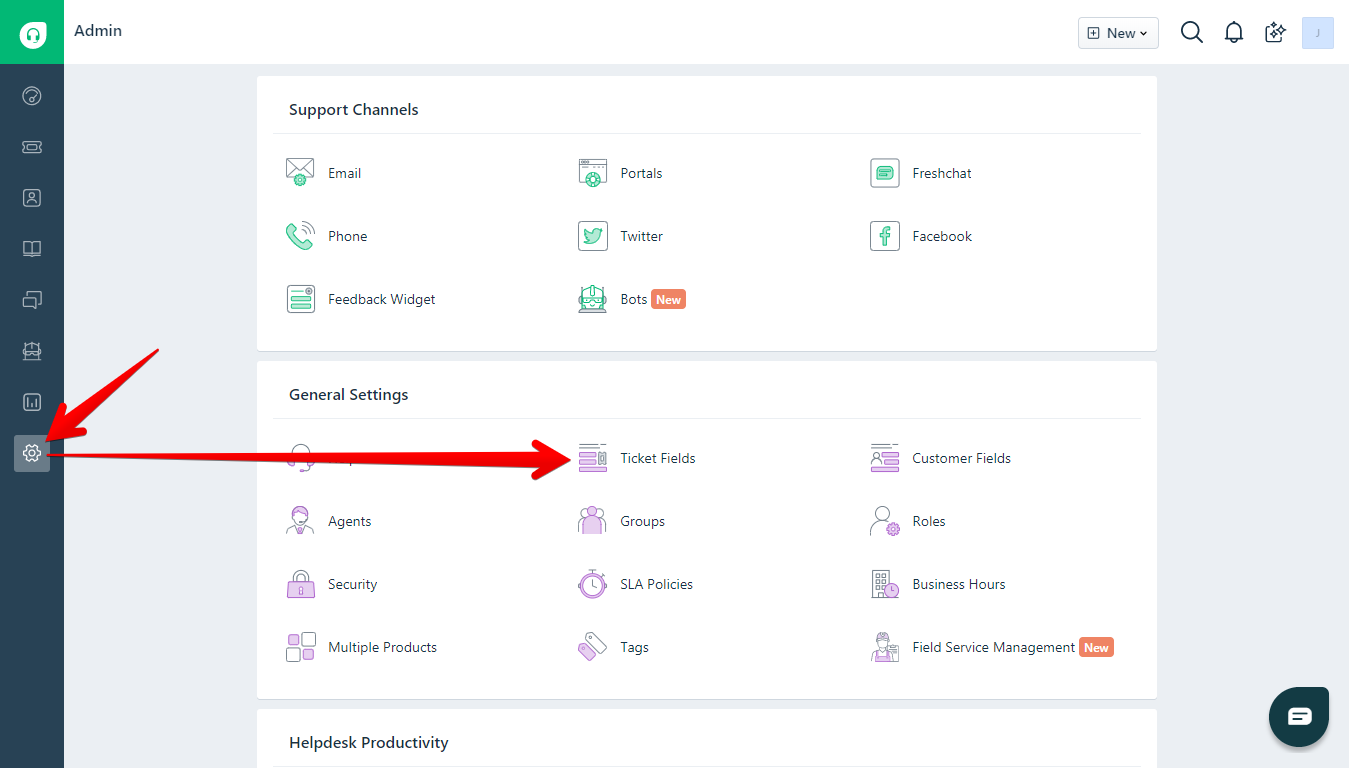Expand the New dropdown button
Viewport: 1349px width, 768px height.
tap(1118, 33)
